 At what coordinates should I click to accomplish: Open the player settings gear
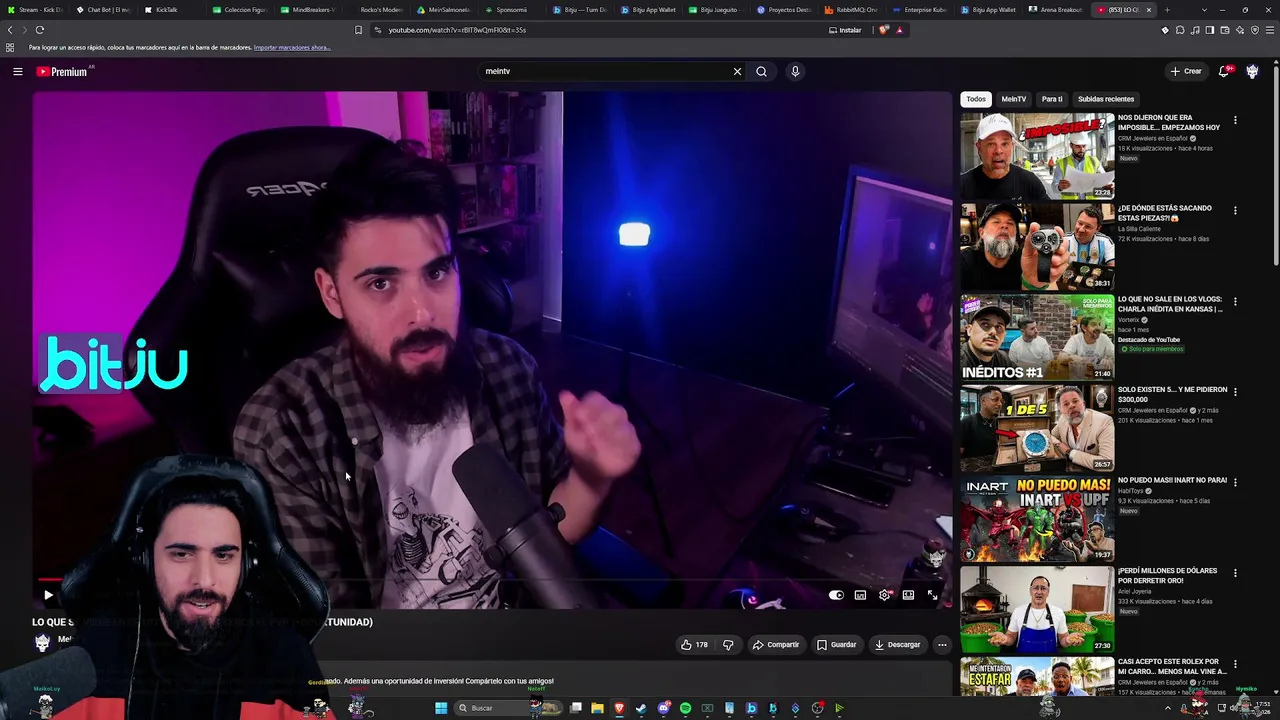(x=884, y=595)
